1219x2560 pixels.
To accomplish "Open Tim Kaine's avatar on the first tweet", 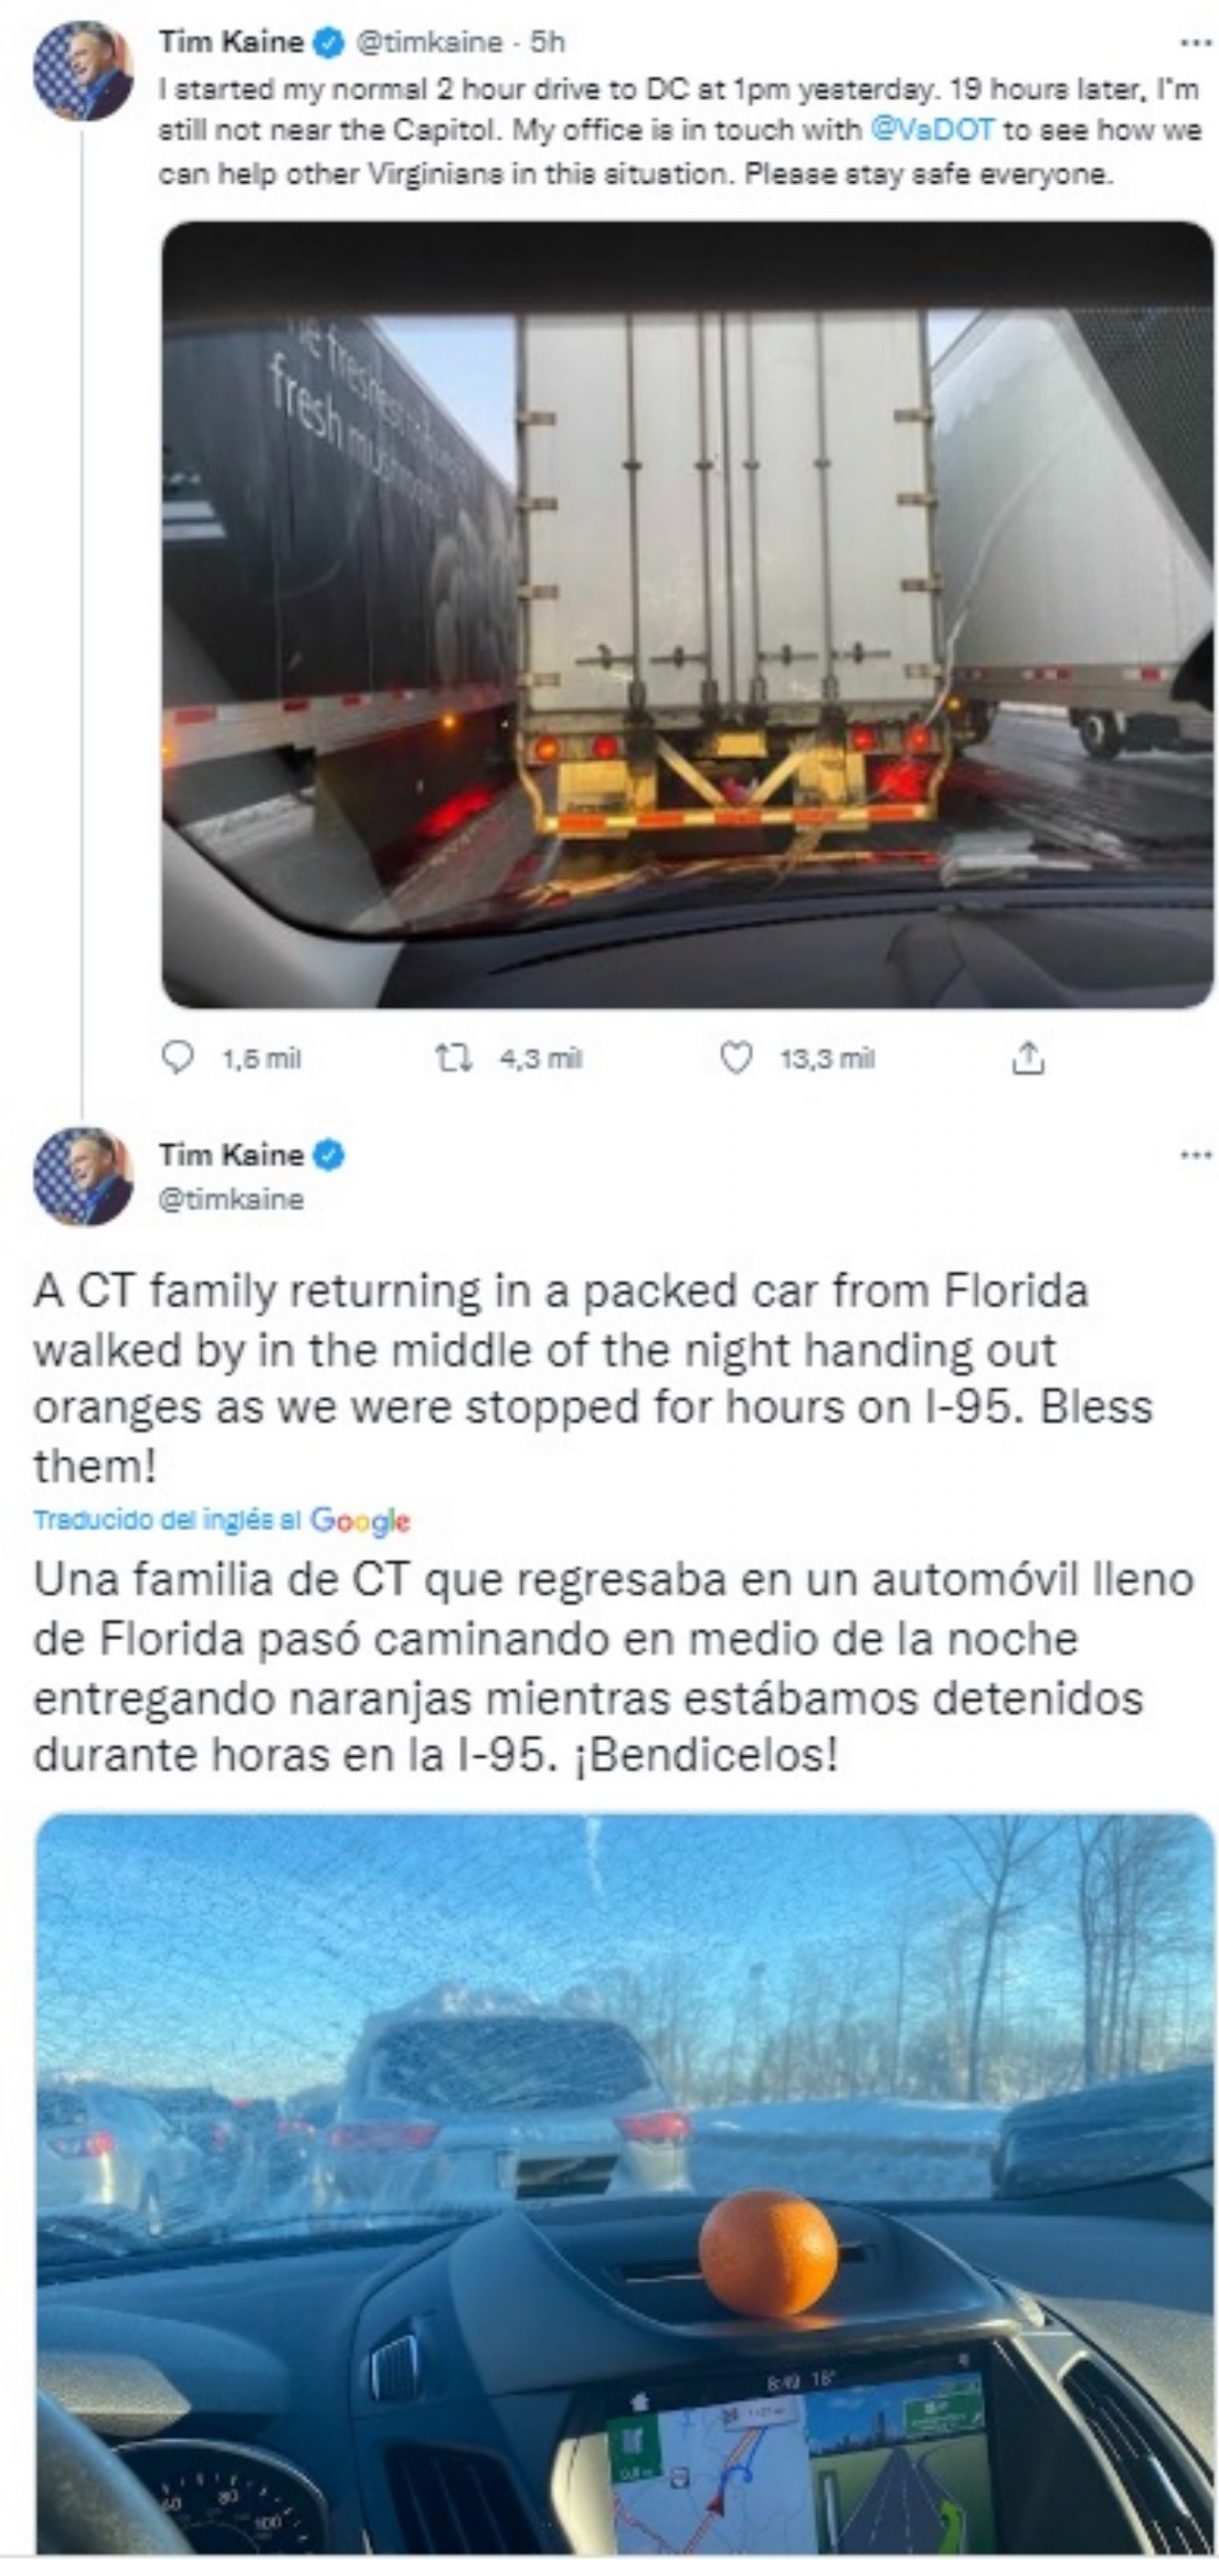I will pos(84,73).
